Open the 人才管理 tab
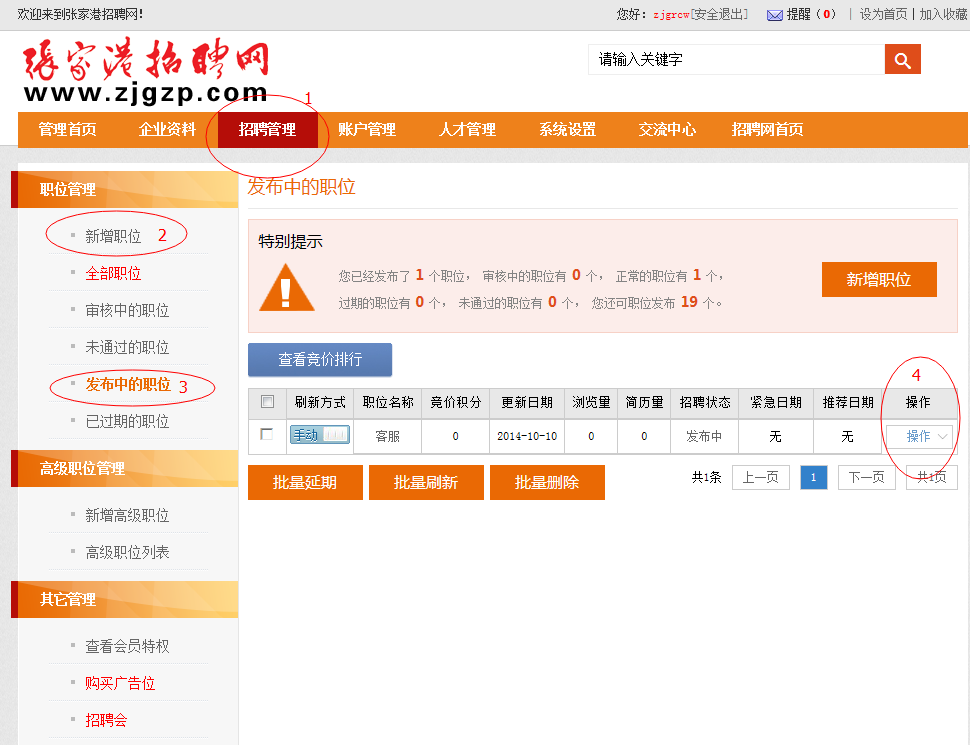This screenshot has width=970, height=745. point(467,130)
